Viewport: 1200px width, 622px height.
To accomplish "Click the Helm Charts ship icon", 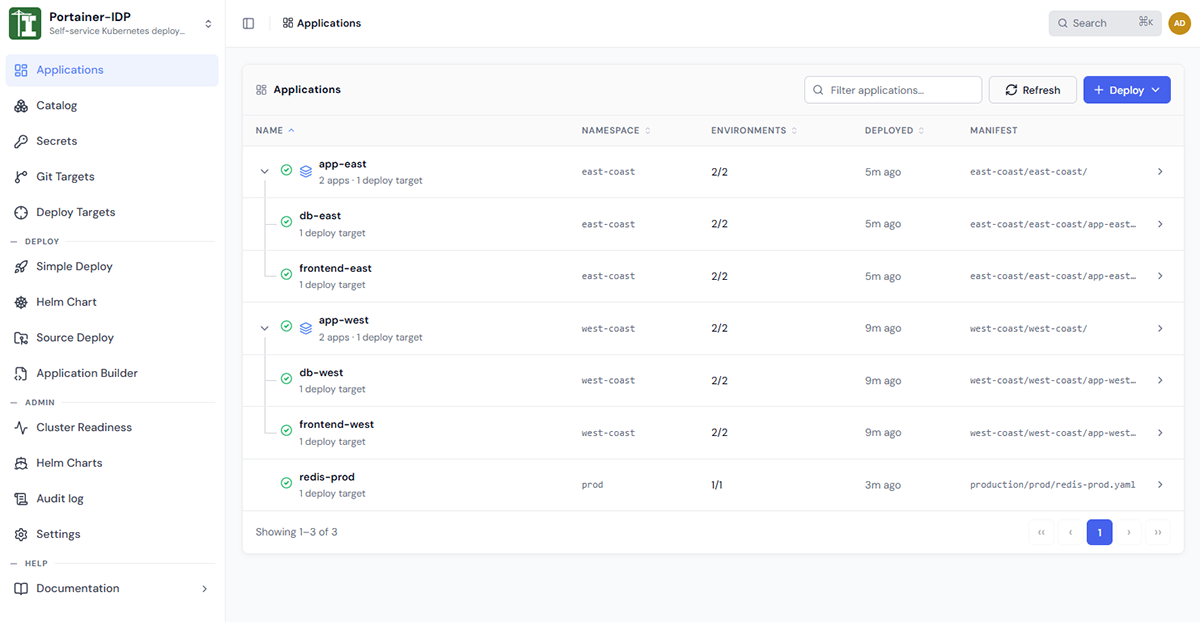I will coord(21,463).
